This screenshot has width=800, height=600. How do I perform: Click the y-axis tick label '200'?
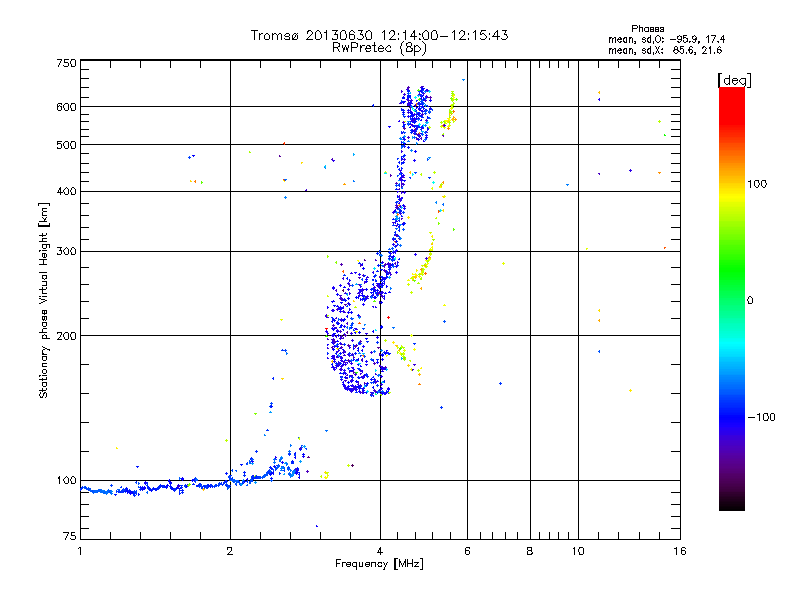[x=66, y=336]
